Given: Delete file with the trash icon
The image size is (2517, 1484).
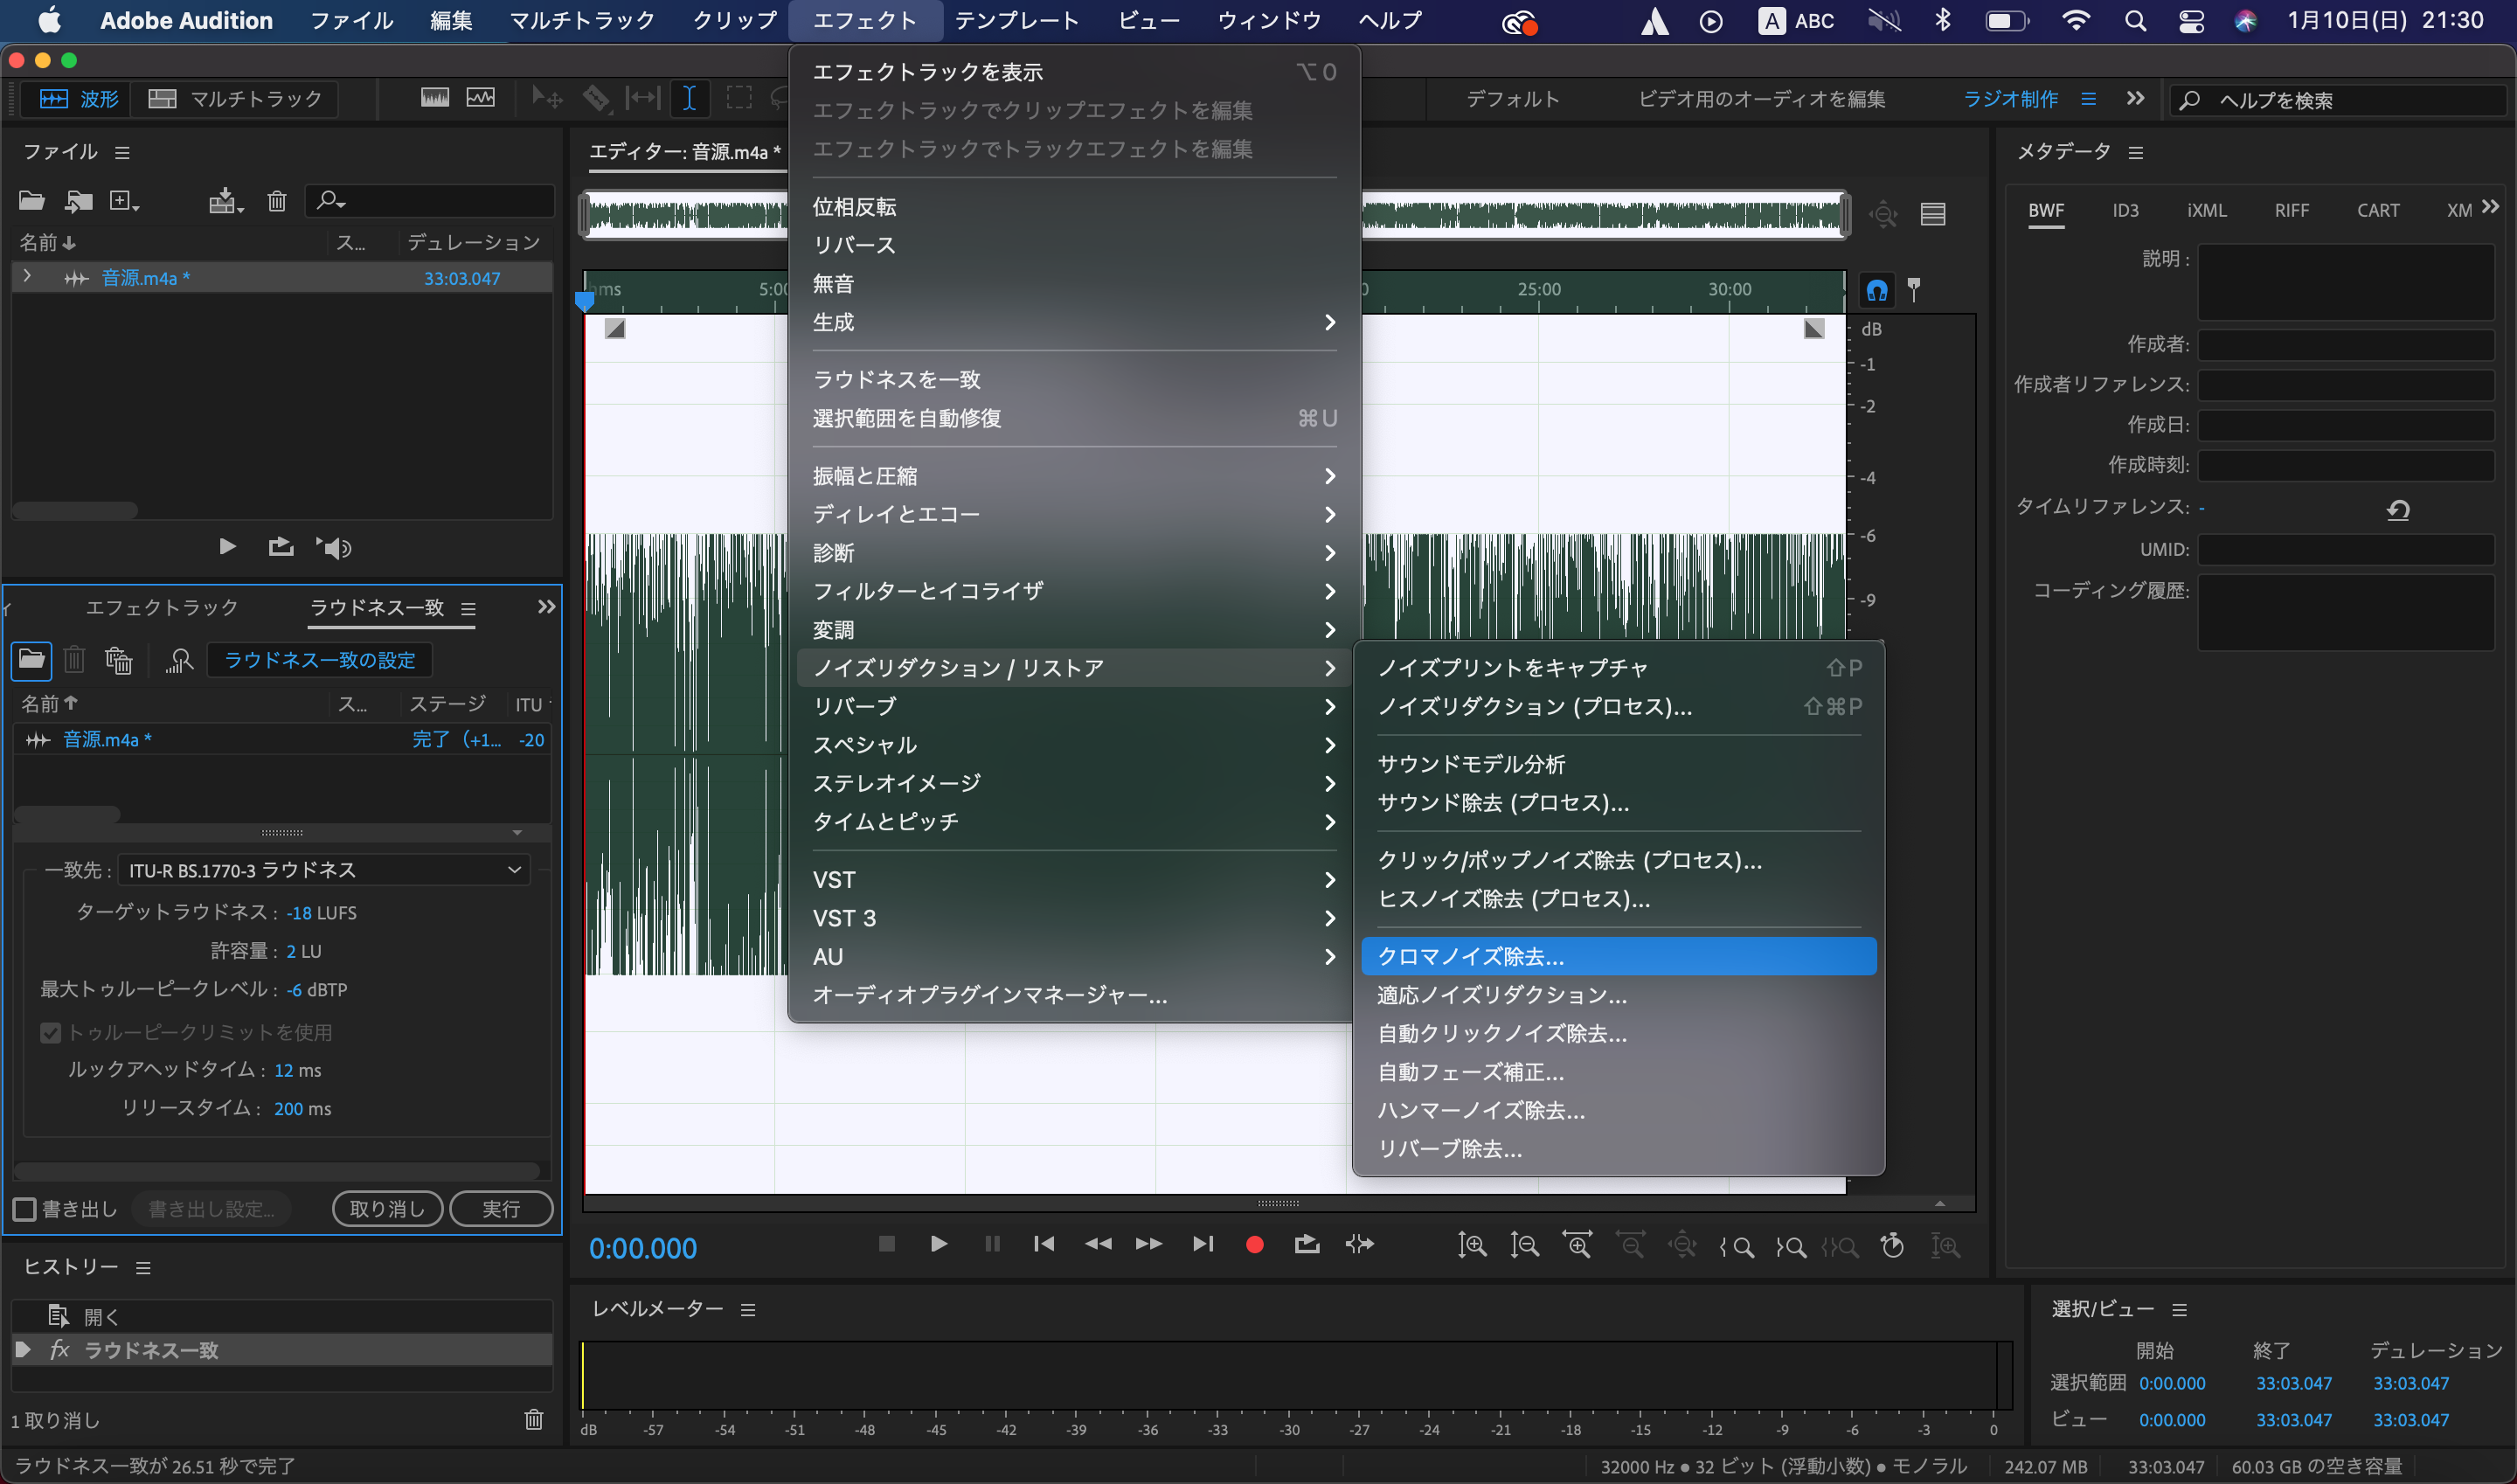Looking at the screenshot, I should pos(277,201).
